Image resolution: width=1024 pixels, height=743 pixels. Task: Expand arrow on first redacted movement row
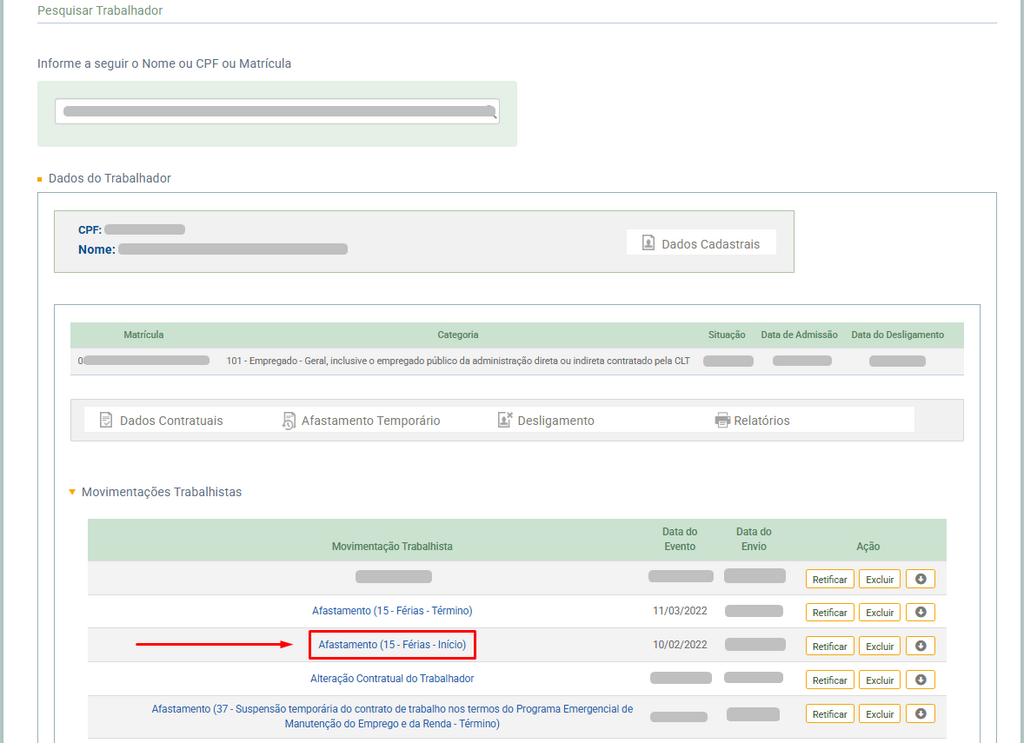click(x=920, y=579)
